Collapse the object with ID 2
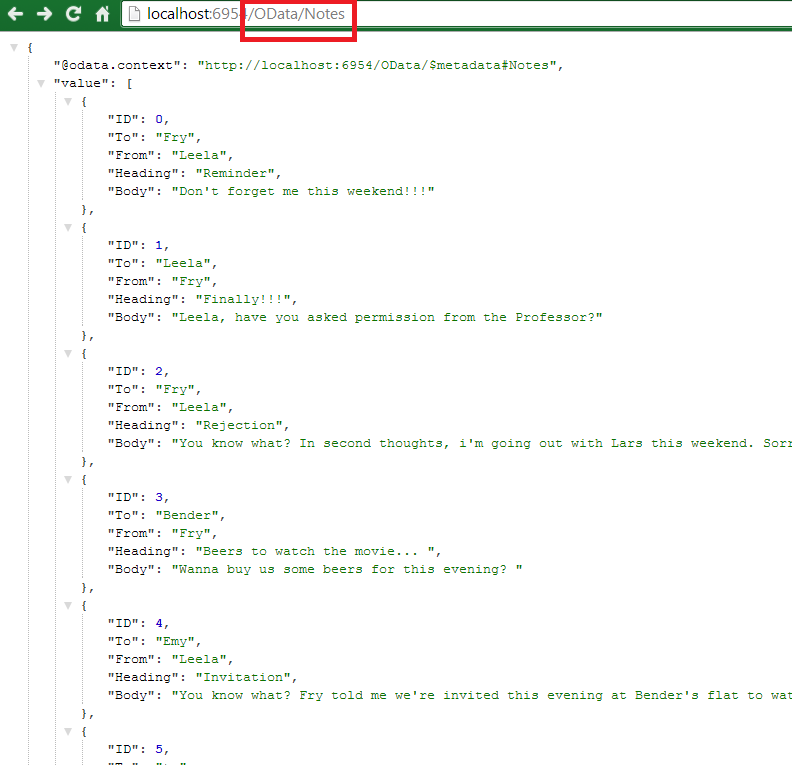792x765 pixels. click(x=68, y=353)
